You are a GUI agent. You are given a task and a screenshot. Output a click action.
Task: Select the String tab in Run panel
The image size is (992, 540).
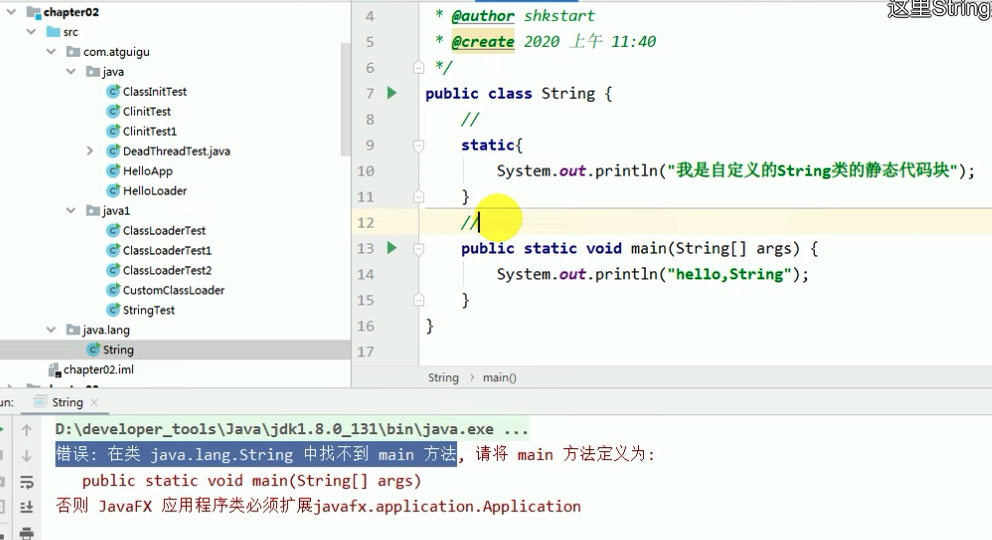(x=67, y=402)
